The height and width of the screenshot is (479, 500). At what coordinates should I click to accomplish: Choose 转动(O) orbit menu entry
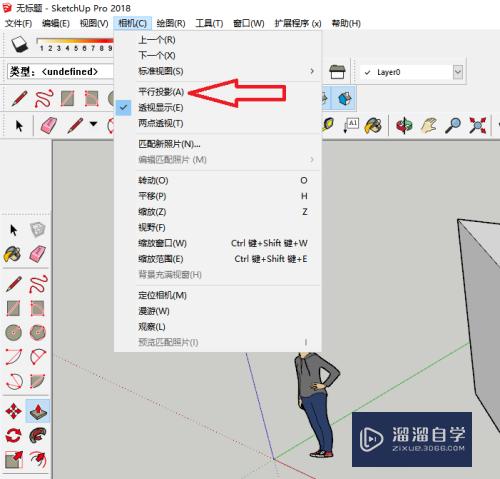coord(218,180)
